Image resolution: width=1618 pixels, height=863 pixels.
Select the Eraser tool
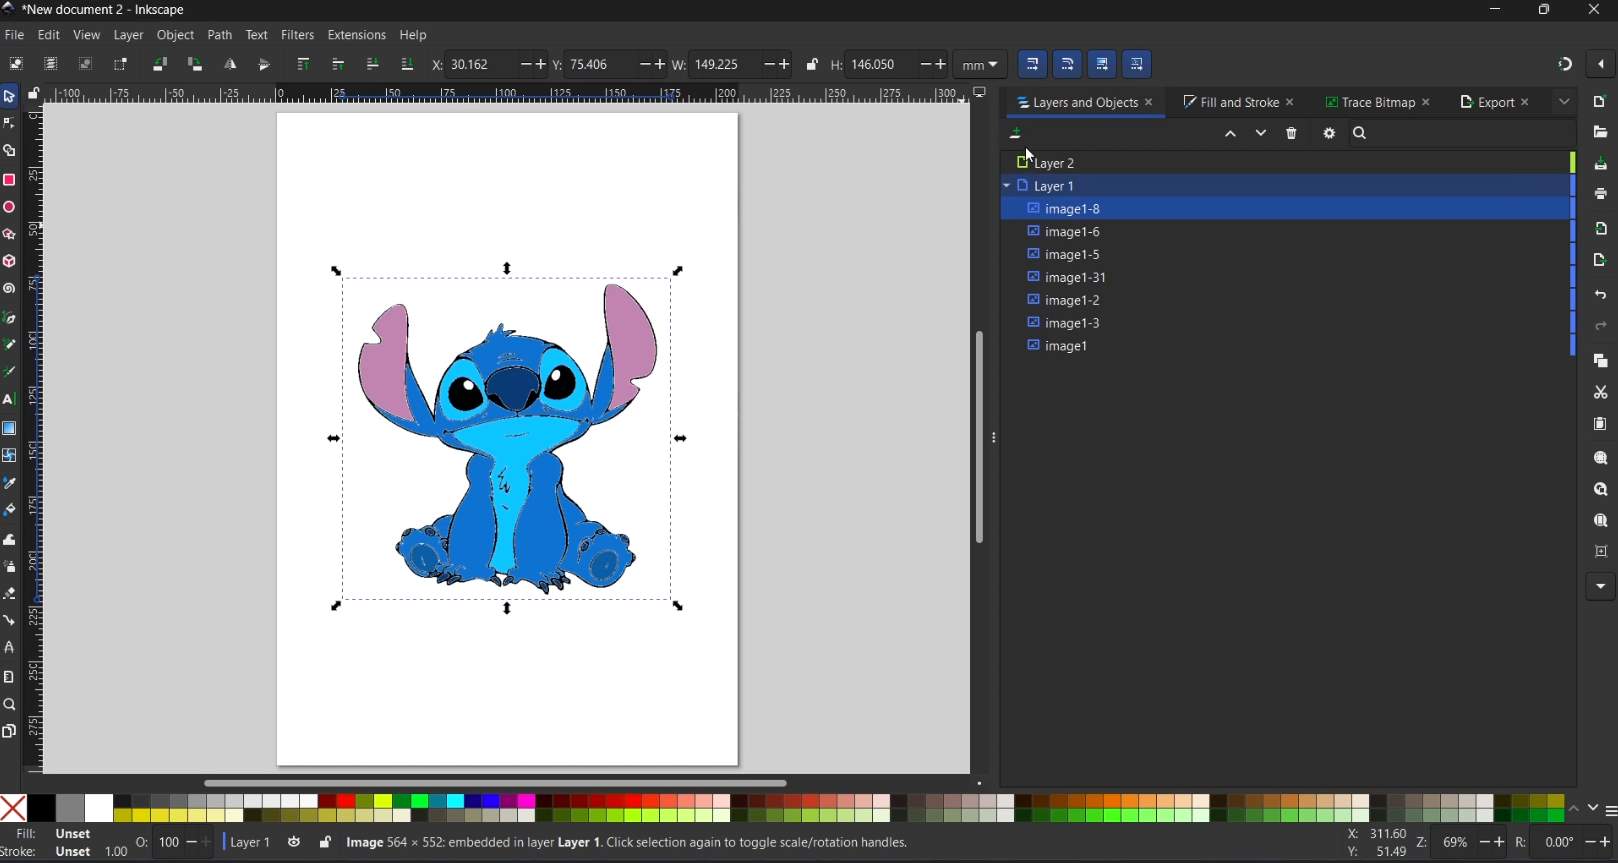tap(9, 594)
